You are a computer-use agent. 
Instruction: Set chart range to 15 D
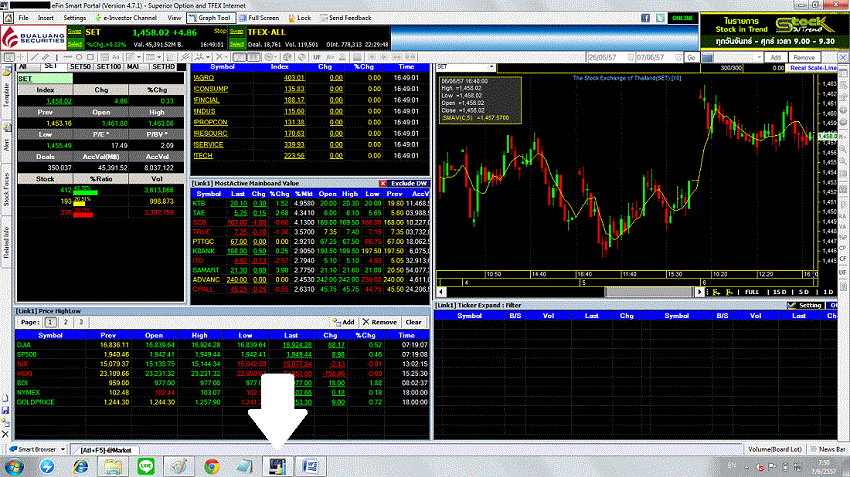780,292
